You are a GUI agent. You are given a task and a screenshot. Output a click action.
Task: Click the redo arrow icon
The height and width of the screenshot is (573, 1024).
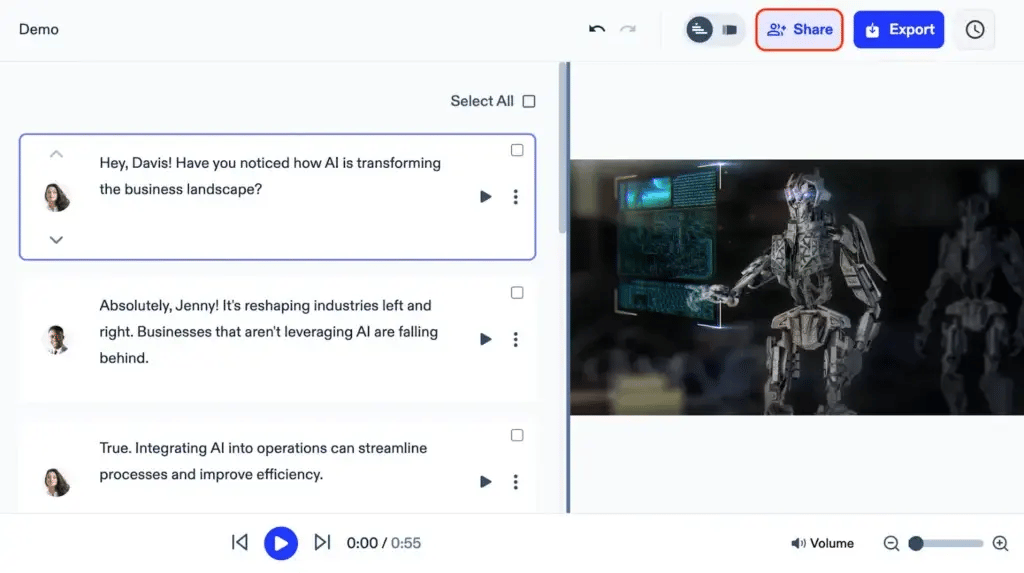pyautogui.click(x=628, y=29)
